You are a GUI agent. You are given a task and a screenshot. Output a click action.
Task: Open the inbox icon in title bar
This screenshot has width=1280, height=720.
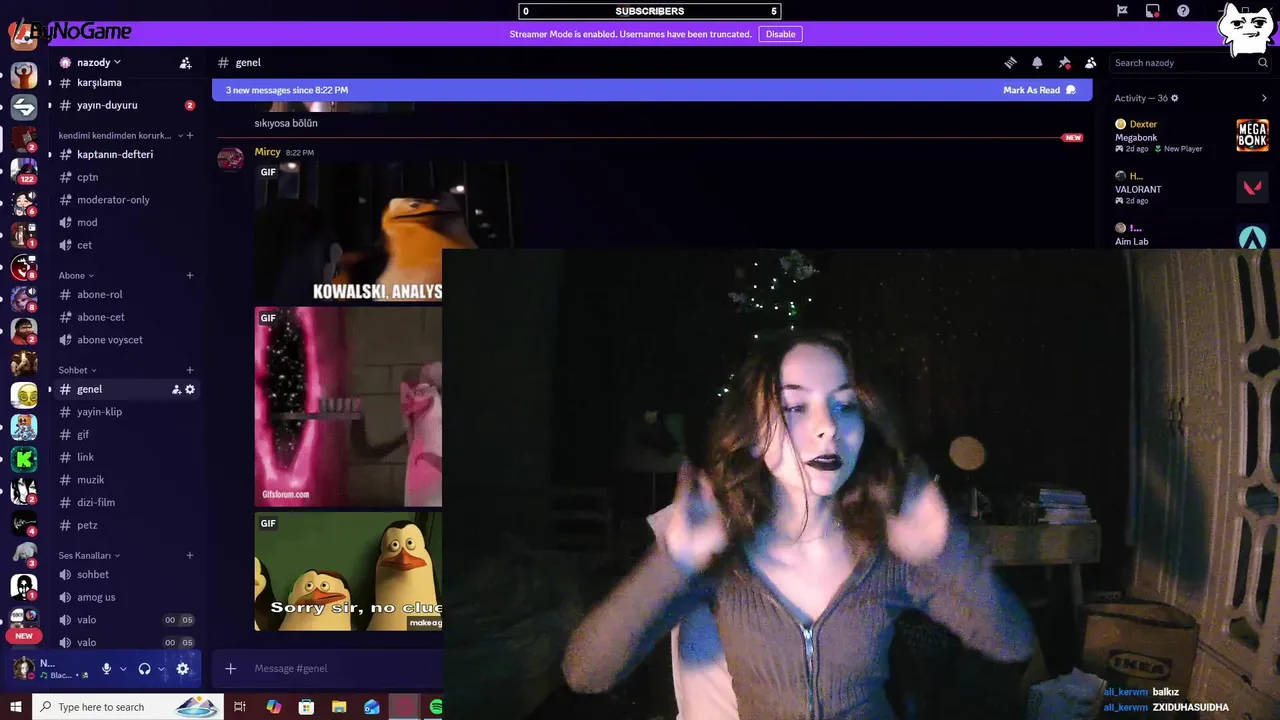click(1153, 11)
